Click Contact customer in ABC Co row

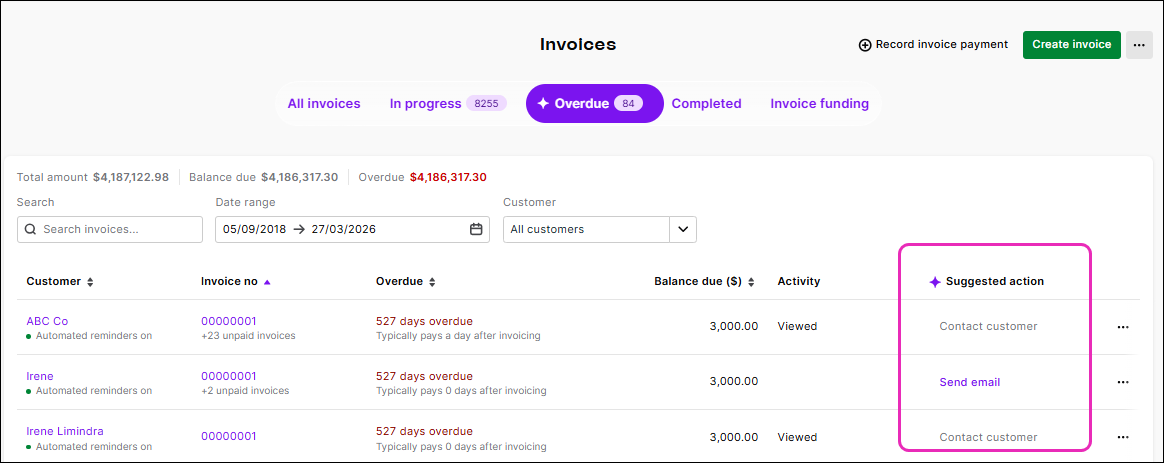(988, 326)
